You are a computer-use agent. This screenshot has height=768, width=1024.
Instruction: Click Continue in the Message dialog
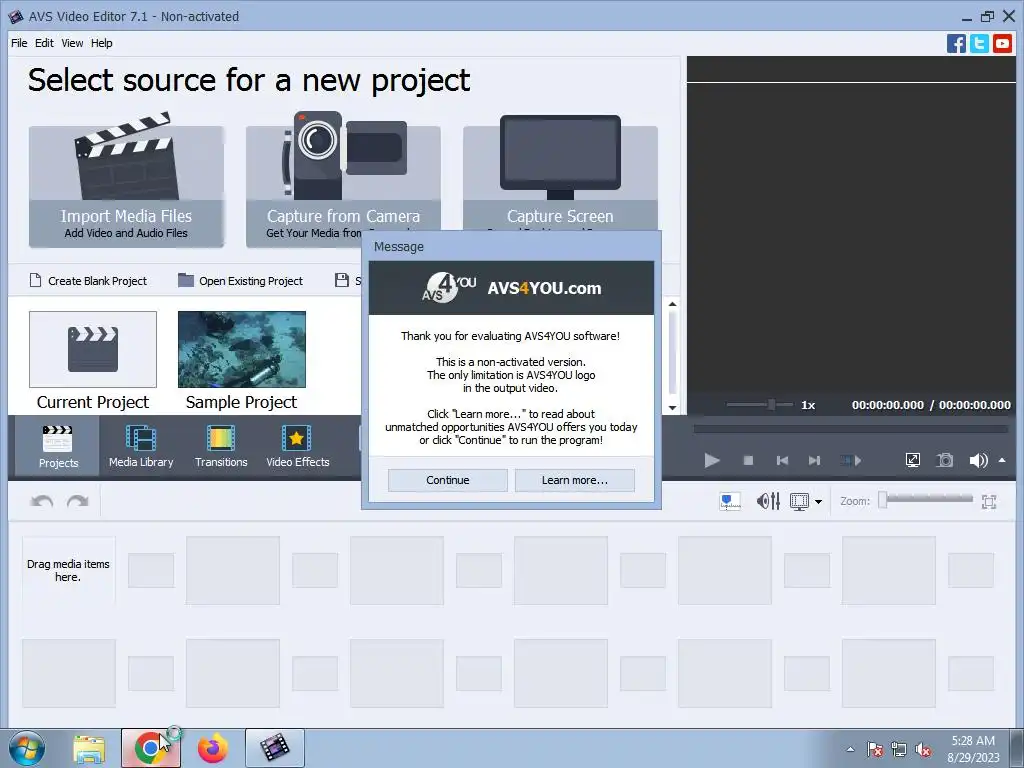click(447, 480)
